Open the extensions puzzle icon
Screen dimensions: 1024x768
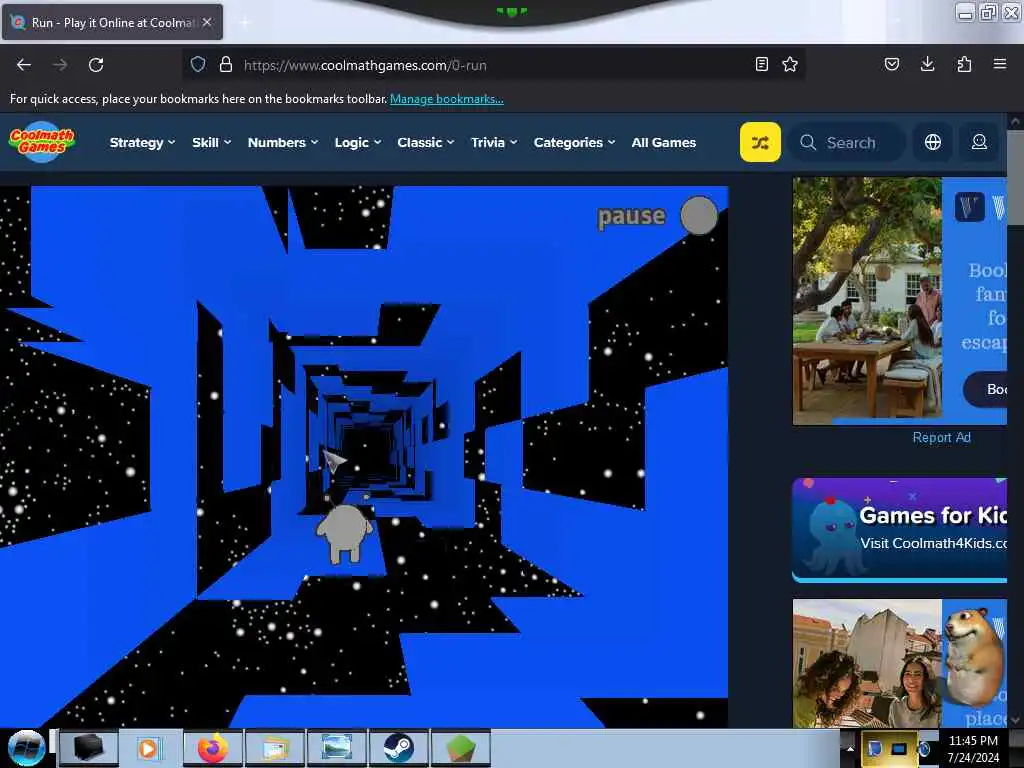(964, 64)
